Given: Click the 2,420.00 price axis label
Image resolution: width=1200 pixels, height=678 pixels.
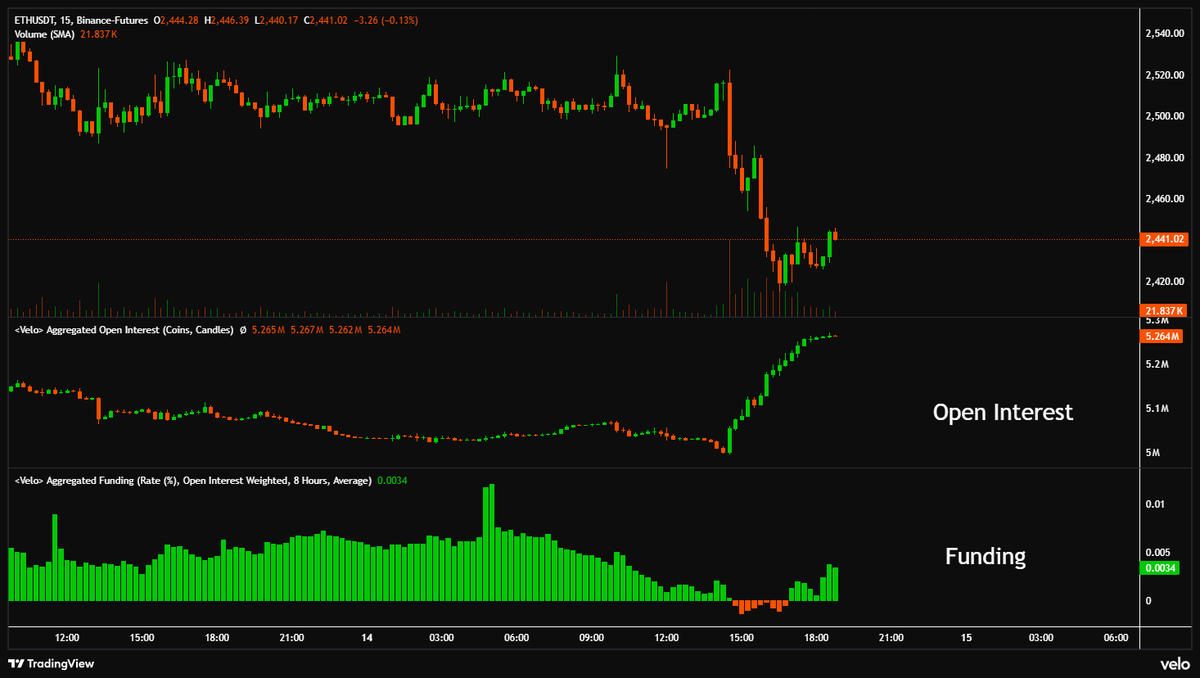Looking at the screenshot, I should pos(1164,281).
